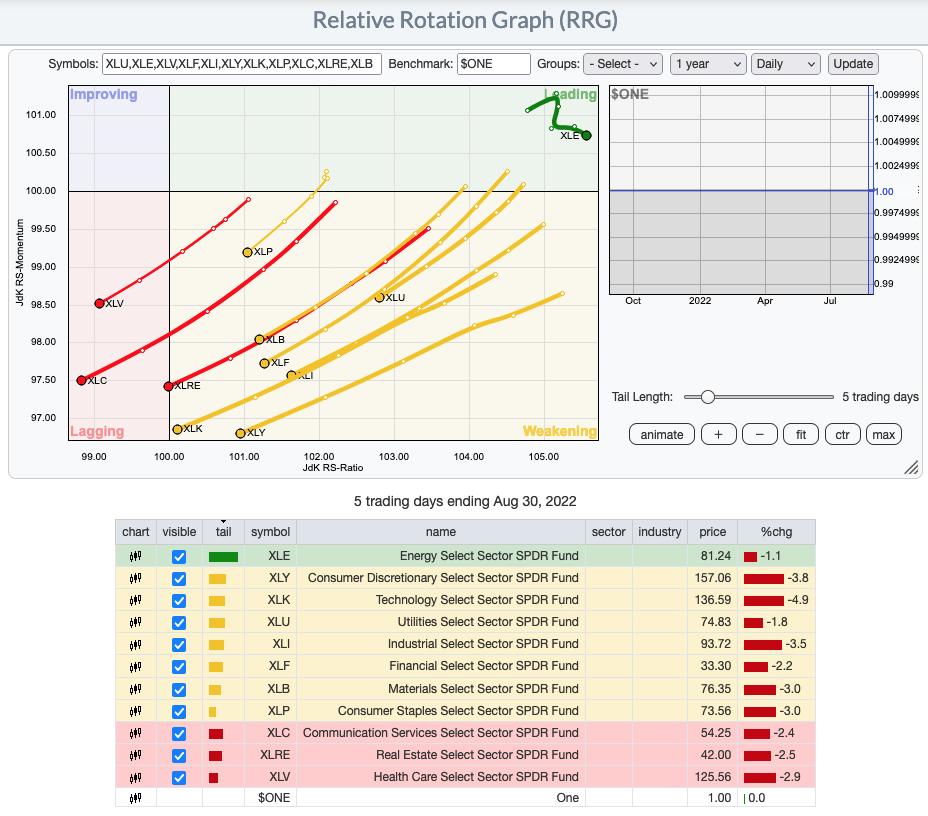The height and width of the screenshot is (816, 928).
Task: Sort table by visible column header
Action: click(x=179, y=532)
